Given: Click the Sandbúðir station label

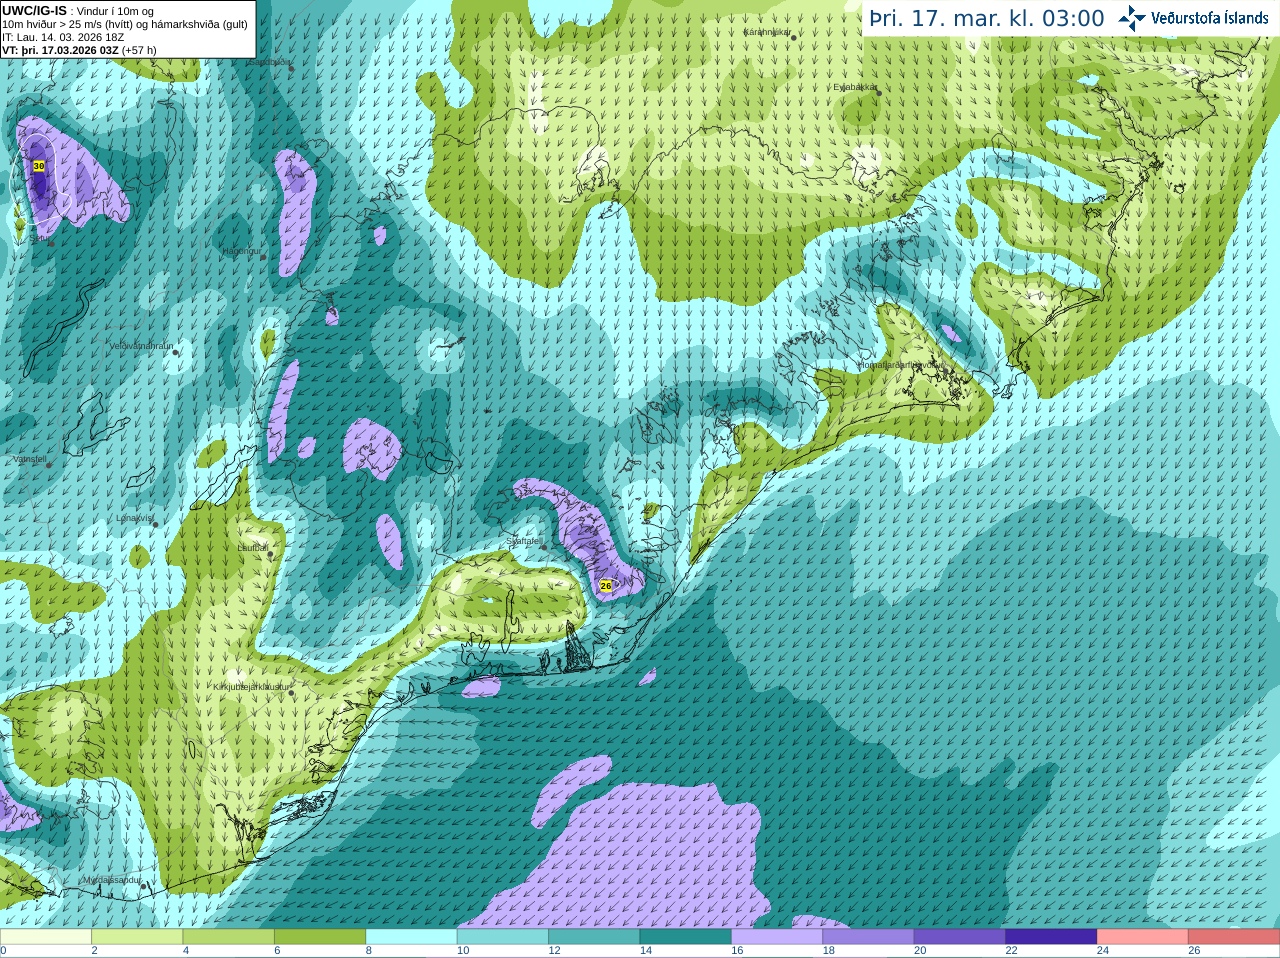Looking at the screenshot, I should [268, 62].
